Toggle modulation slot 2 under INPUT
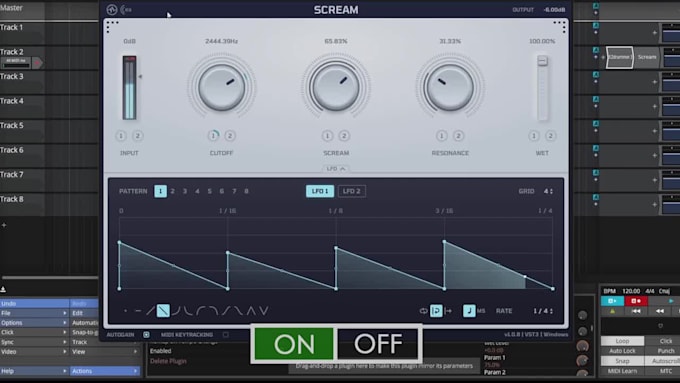 pos(138,136)
